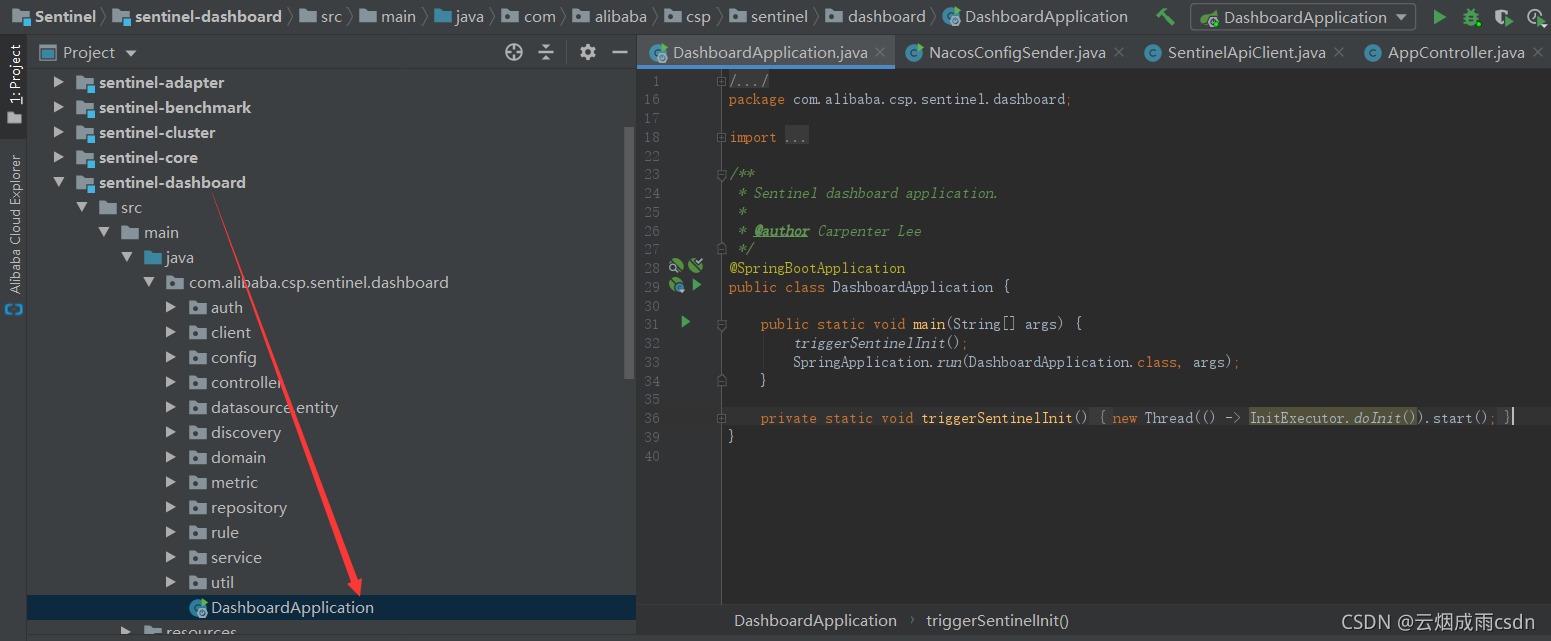Select the DashboardApplication class in tree
The height and width of the screenshot is (641, 1551).
pyautogui.click(x=292, y=607)
